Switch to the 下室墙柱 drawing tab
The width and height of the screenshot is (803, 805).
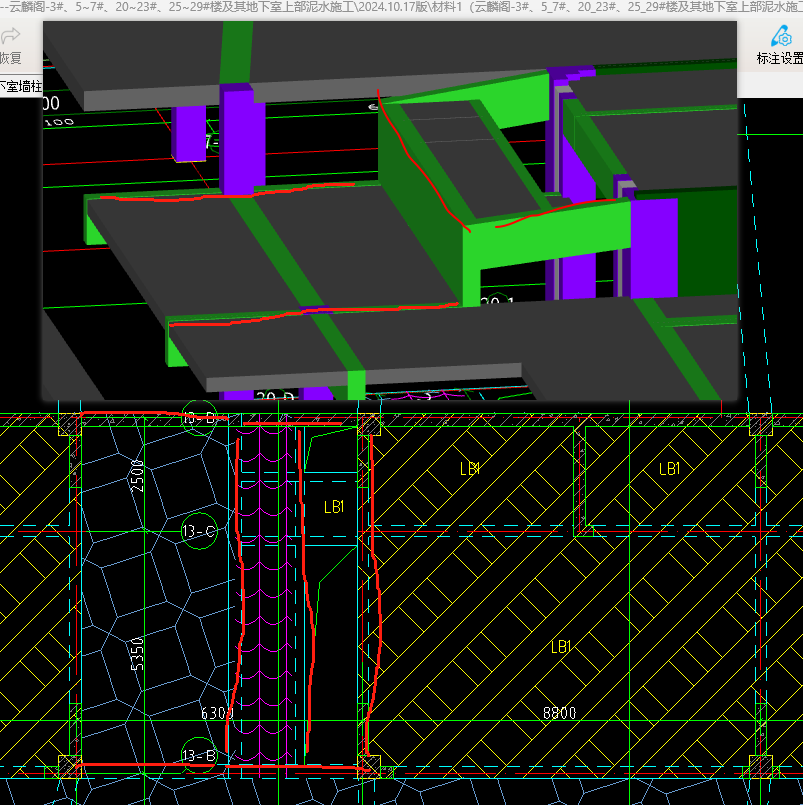click(21, 86)
